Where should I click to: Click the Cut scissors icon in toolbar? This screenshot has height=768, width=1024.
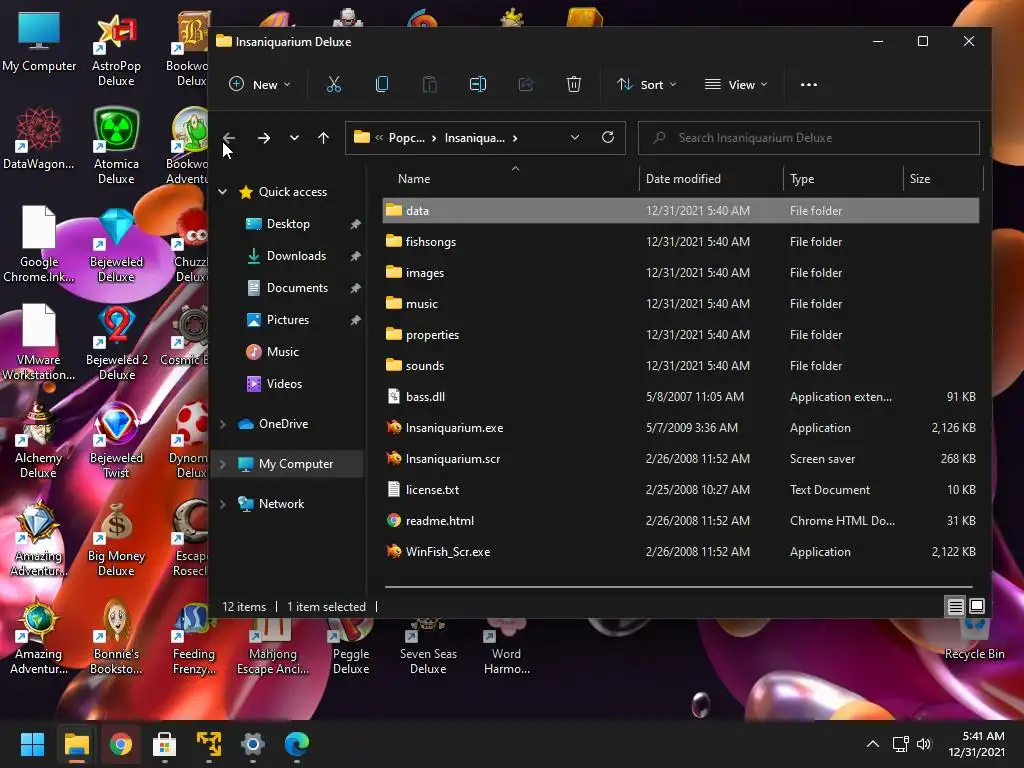334,84
